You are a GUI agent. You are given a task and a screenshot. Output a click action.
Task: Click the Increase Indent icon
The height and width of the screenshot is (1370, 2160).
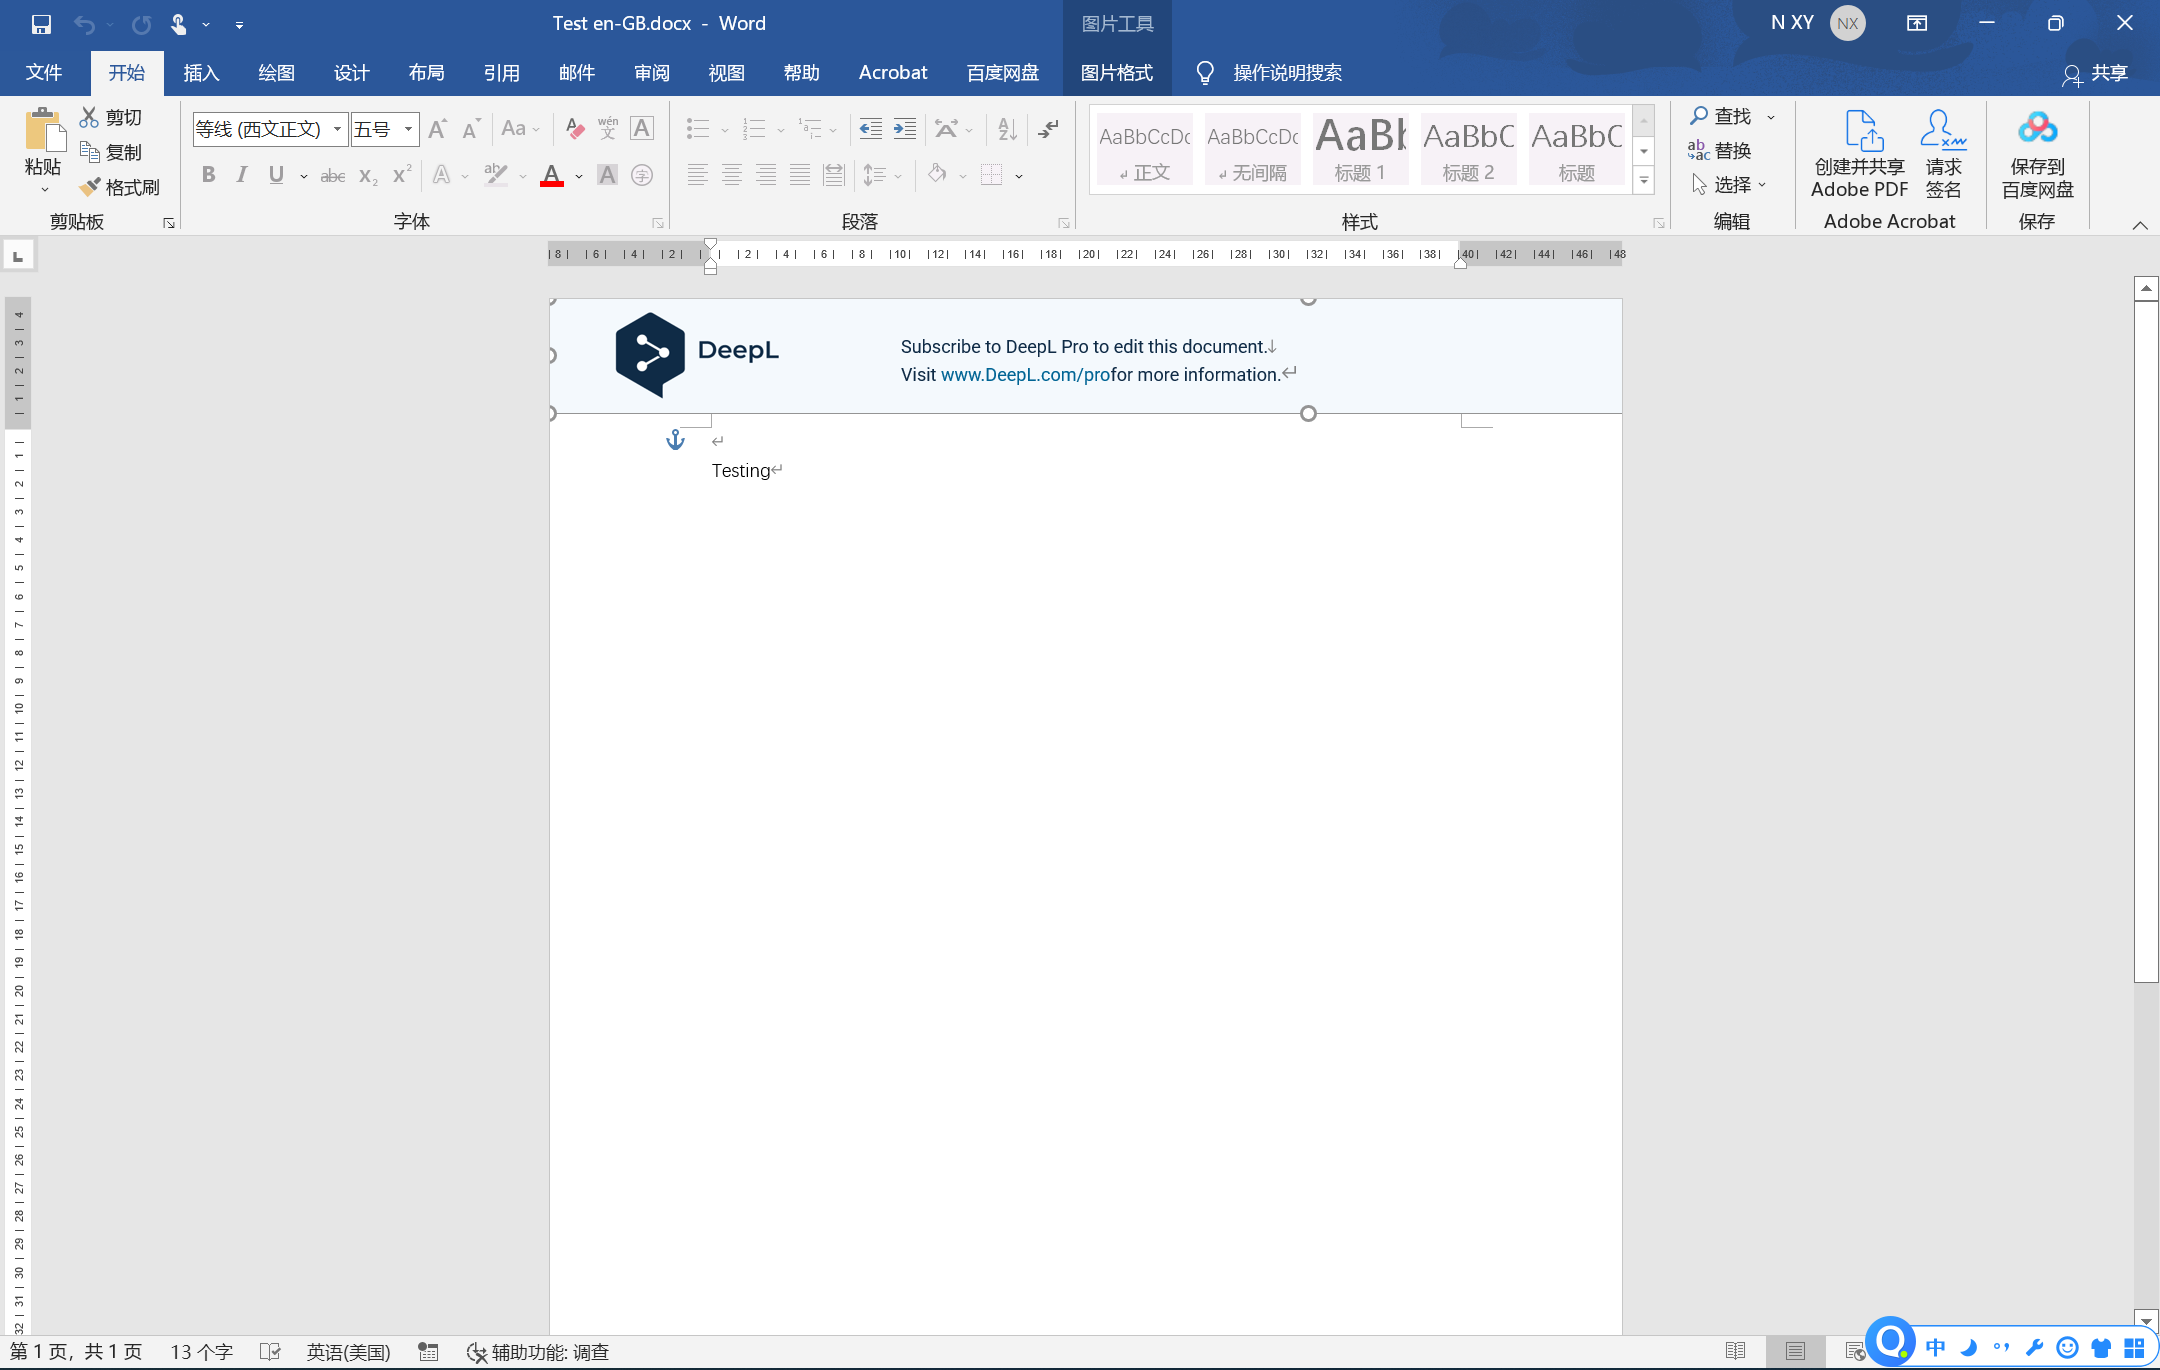pos(905,128)
